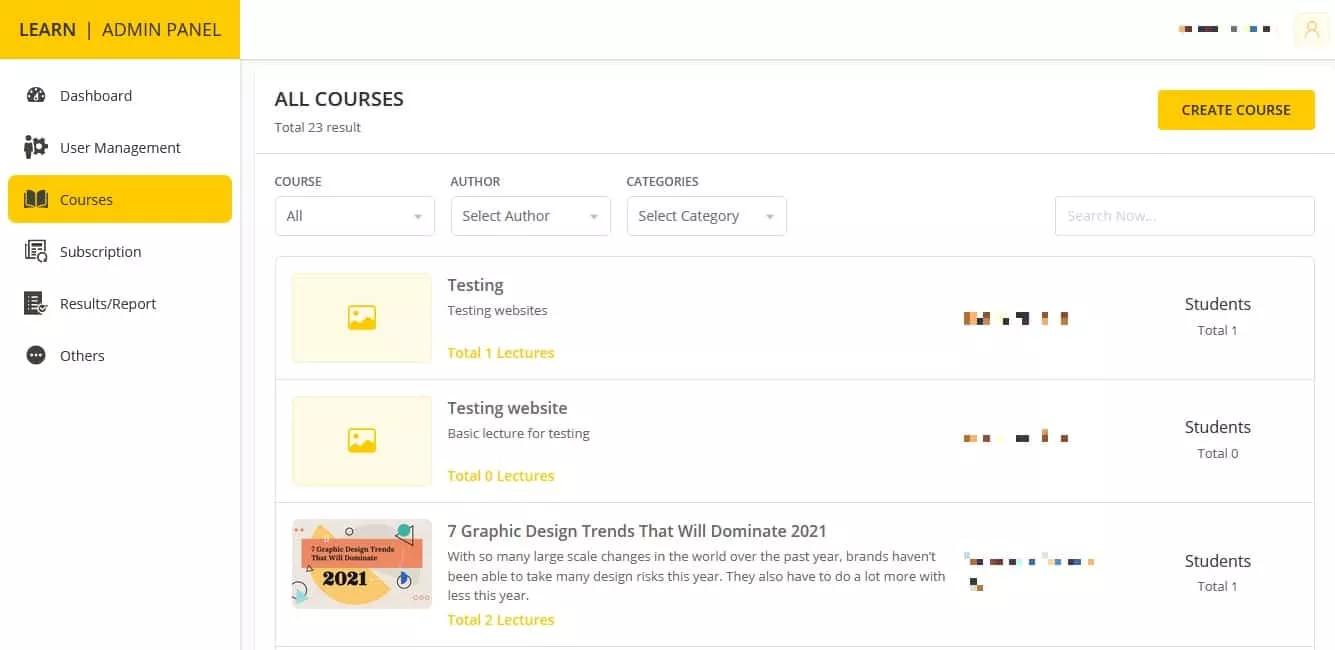The image size is (1335, 650).
Task: Click the Others ellipsis icon
Action: click(36, 356)
